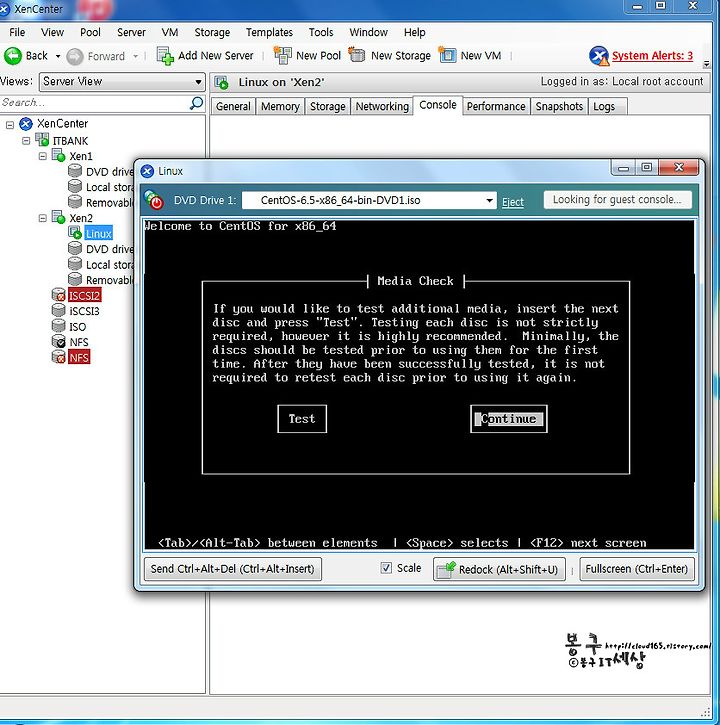Screen dimensions: 720x725
Task: Open the General tab
Action: [233, 106]
